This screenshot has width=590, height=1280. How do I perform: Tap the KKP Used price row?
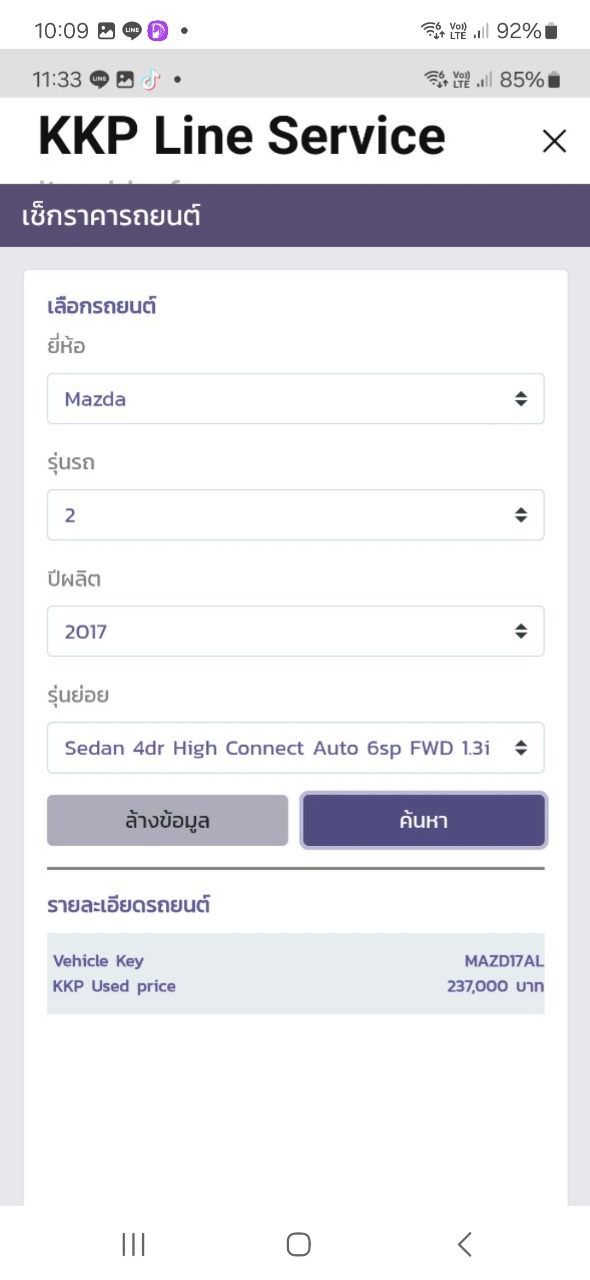[x=296, y=987]
